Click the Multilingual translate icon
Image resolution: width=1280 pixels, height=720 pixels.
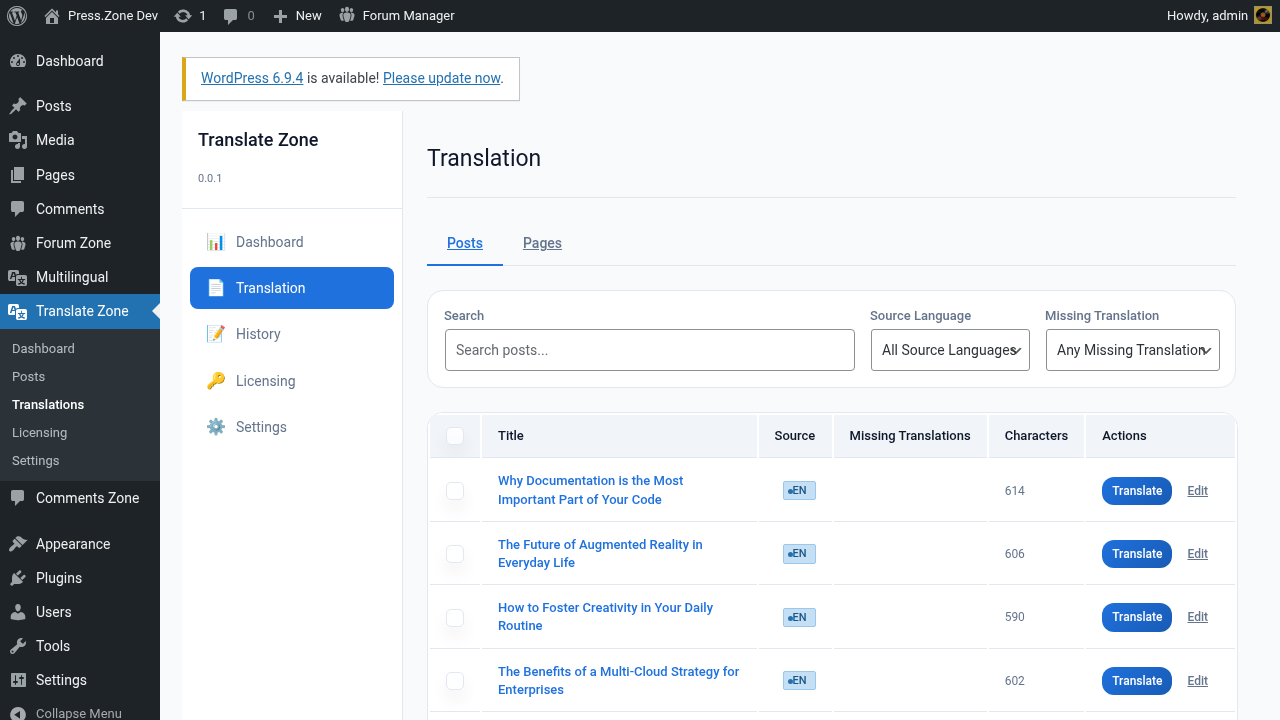18,277
